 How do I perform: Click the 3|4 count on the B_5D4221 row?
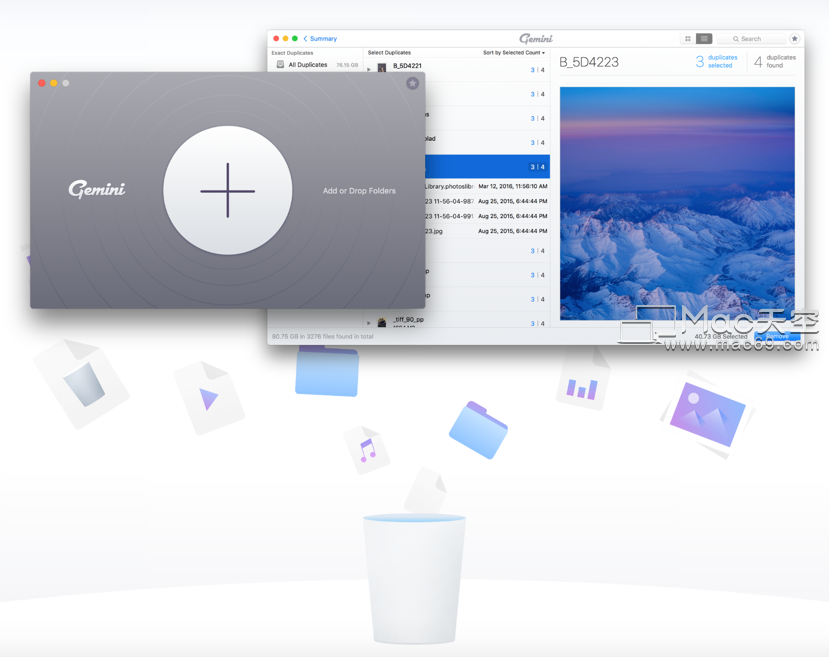pyautogui.click(x=537, y=70)
